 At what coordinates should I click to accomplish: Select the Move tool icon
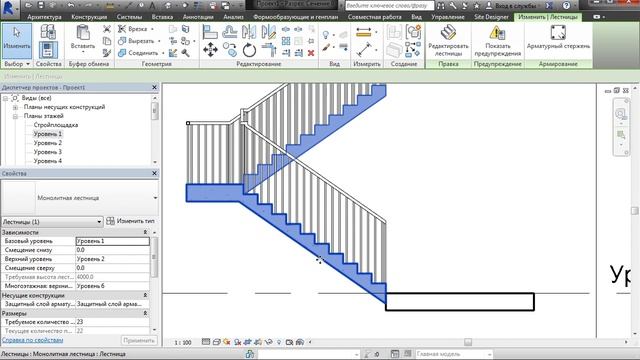click(210, 50)
